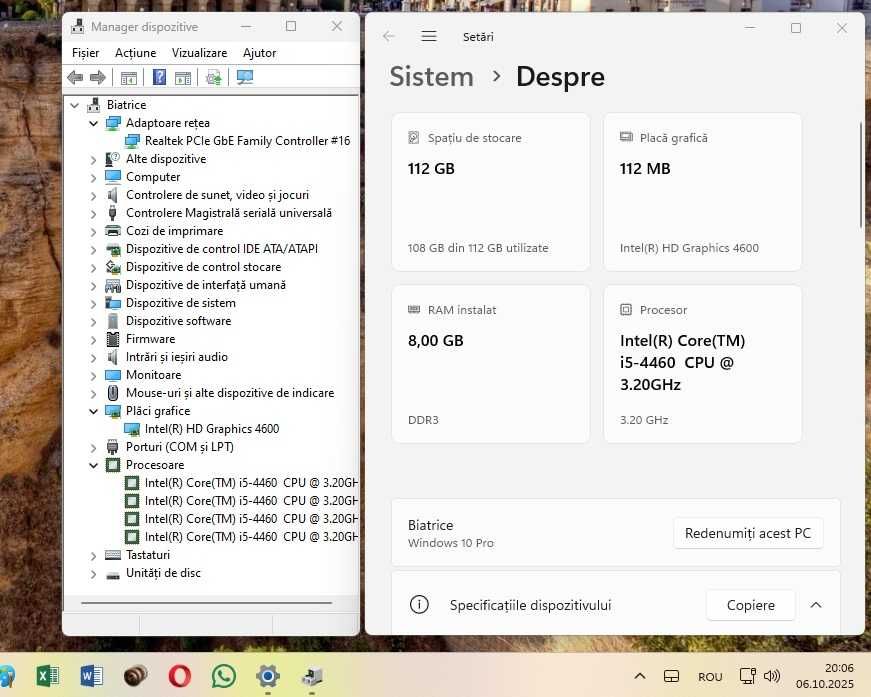The height and width of the screenshot is (697, 871).
Task: Click the network tray icon
Action: [x=748, y=676]
